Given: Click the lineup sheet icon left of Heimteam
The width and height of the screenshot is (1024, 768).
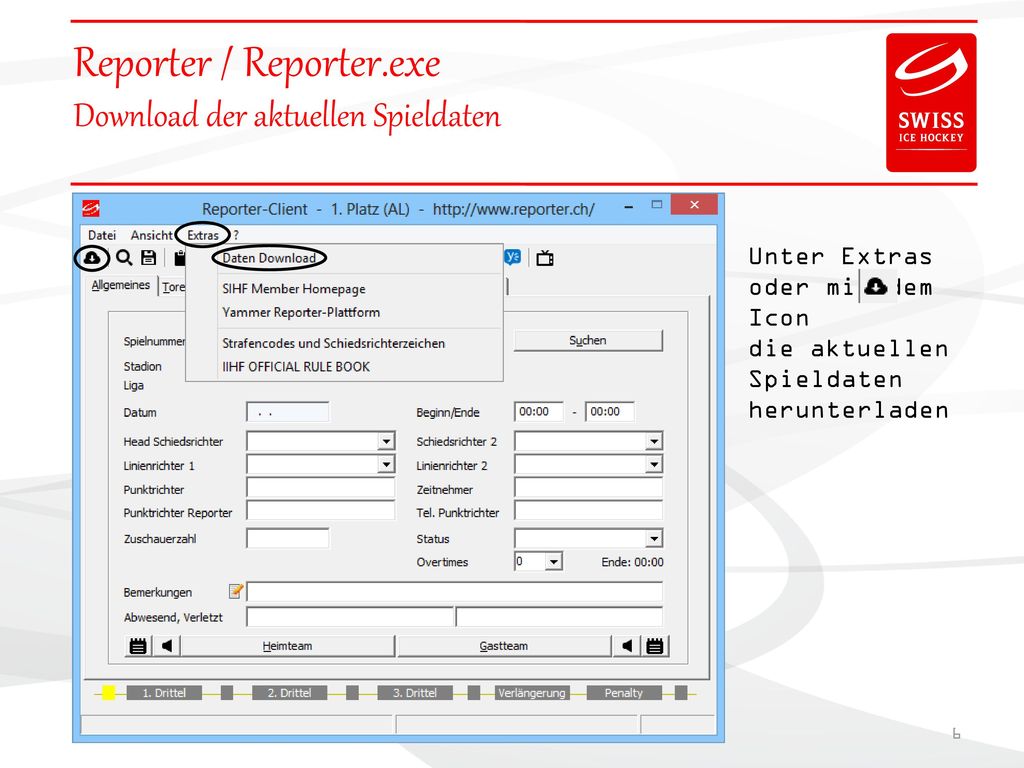Looking at the screenshot, I should 138,646.
